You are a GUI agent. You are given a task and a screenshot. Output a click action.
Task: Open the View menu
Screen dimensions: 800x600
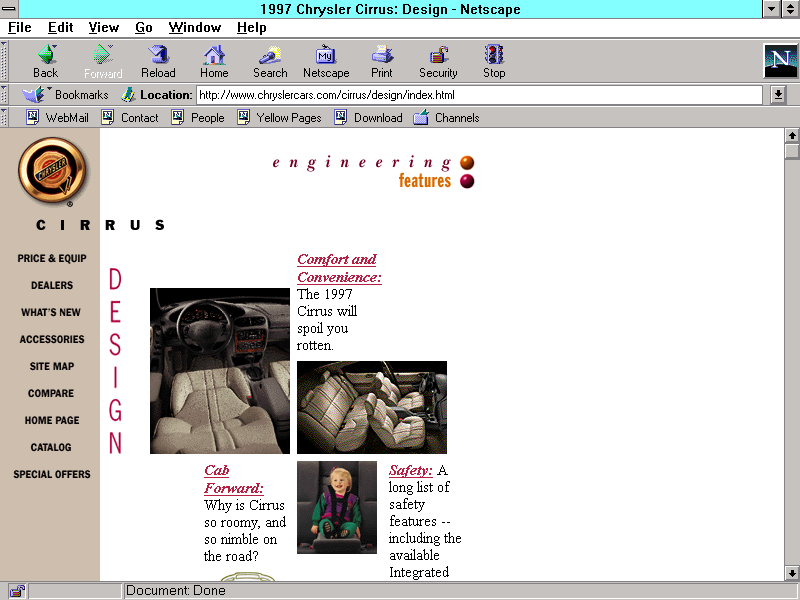click(103, 27)
